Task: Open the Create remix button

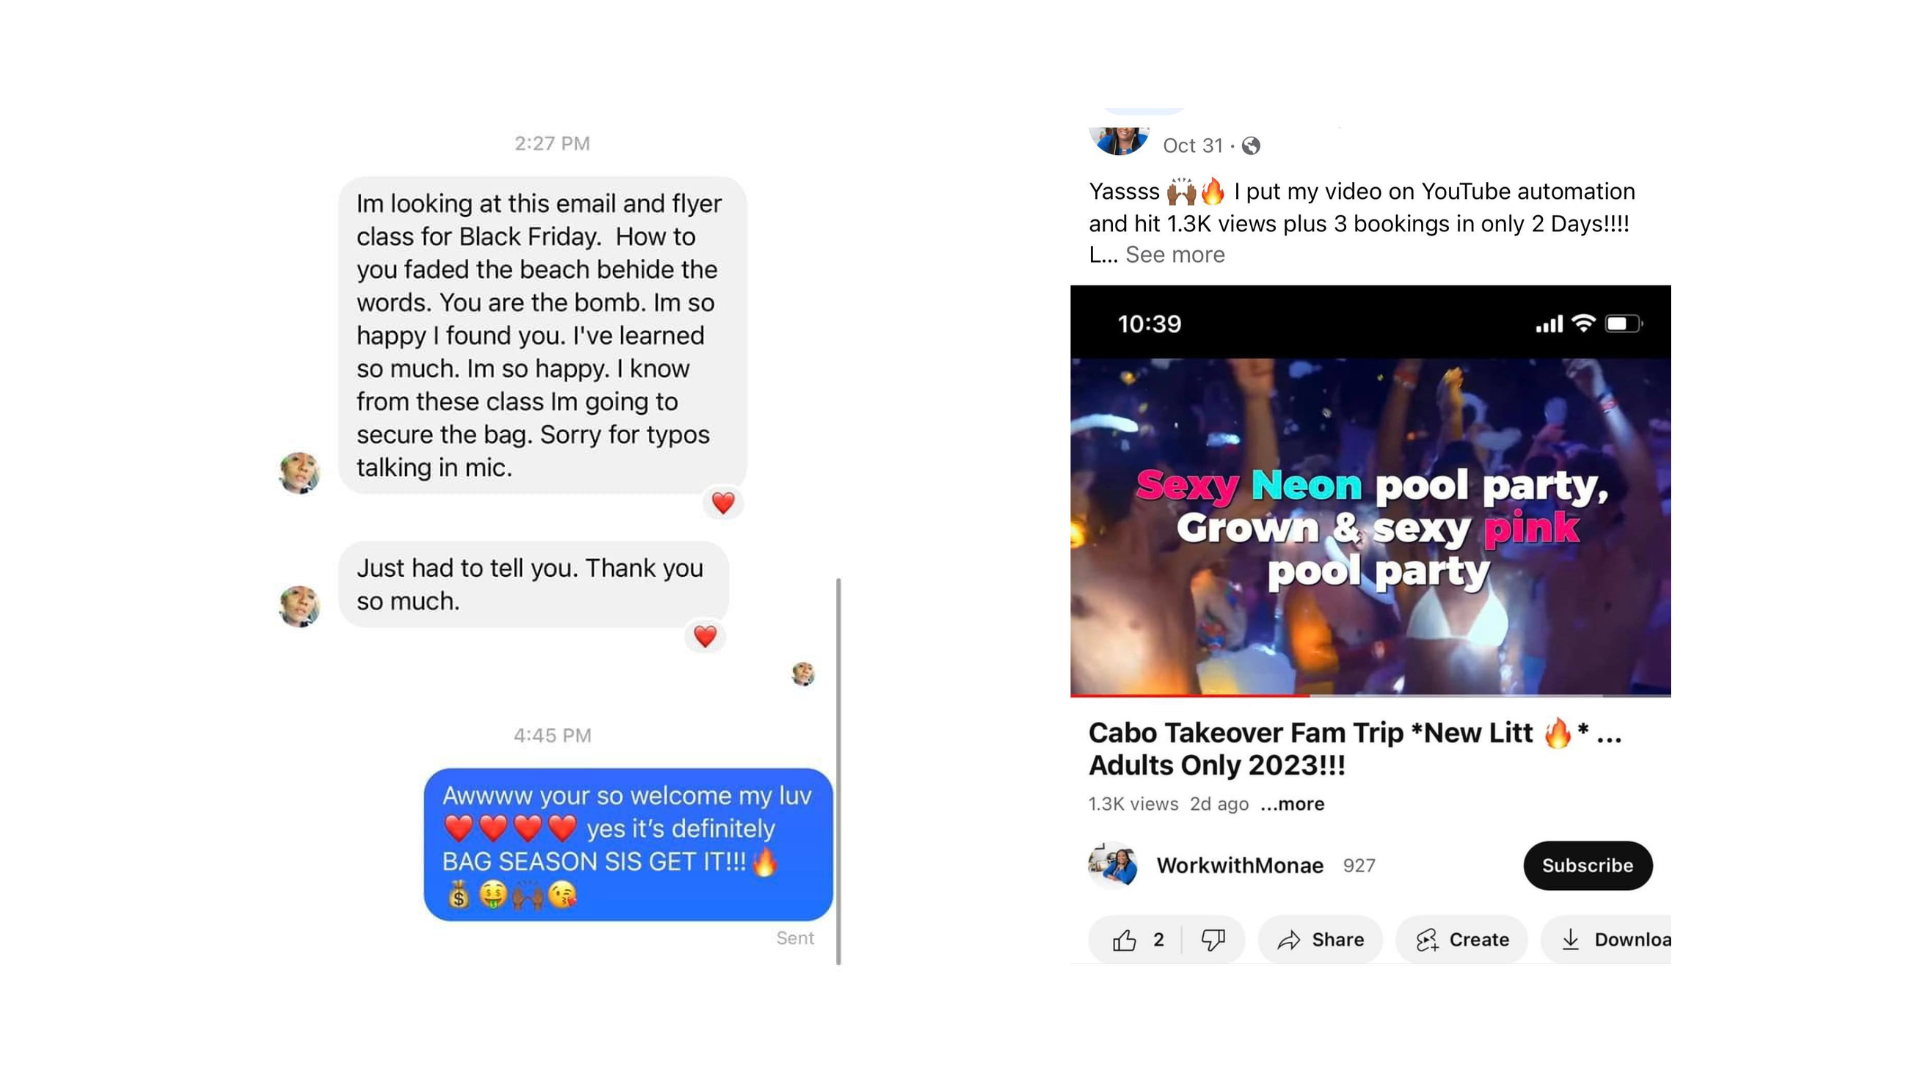Action: tap(1462, 940)
